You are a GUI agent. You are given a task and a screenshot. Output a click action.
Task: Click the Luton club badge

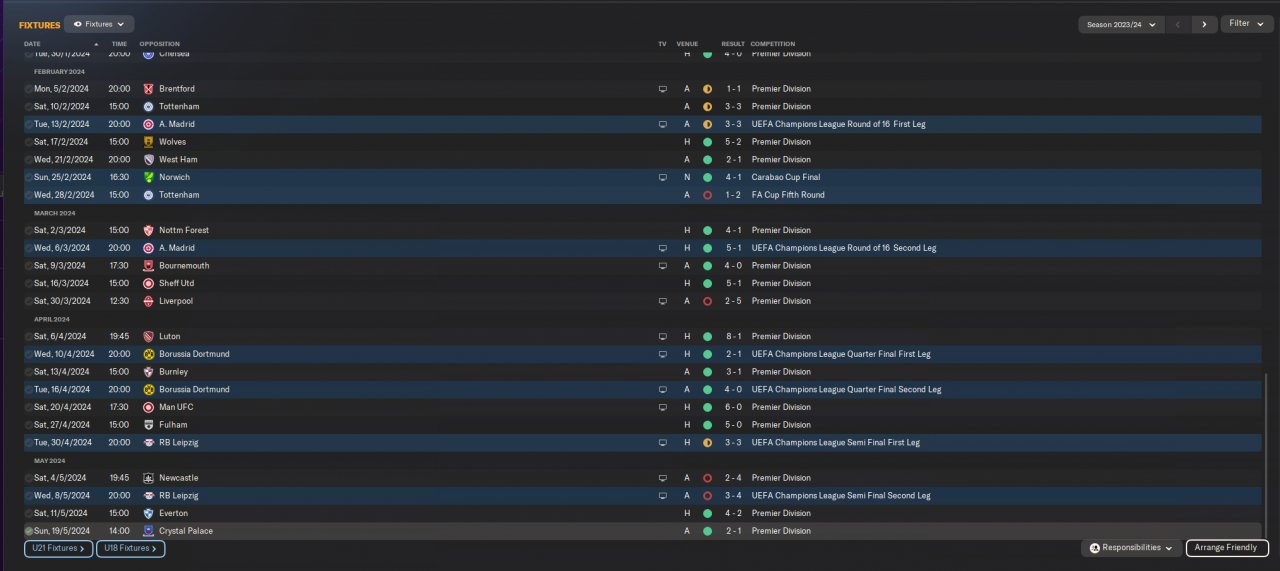148,337
